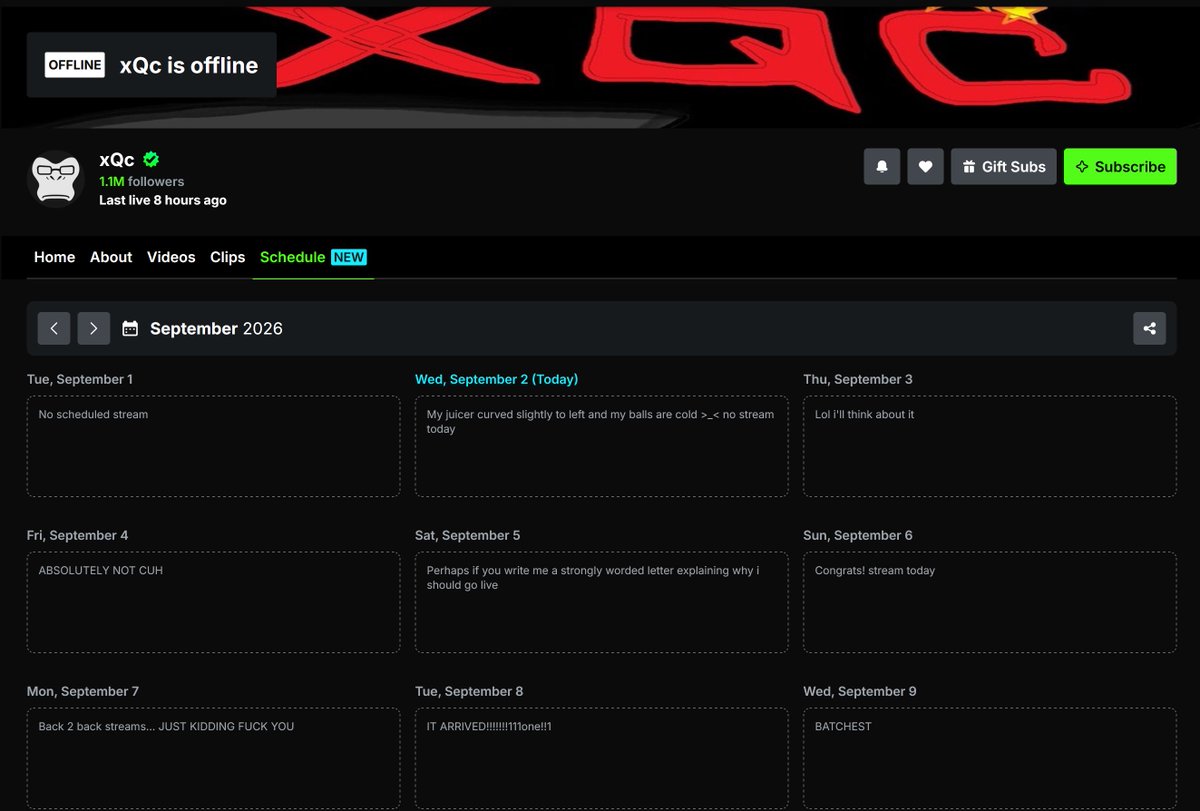
Task: Click the NEW badge beside Schedule
Action: click(x=349, y=257)
